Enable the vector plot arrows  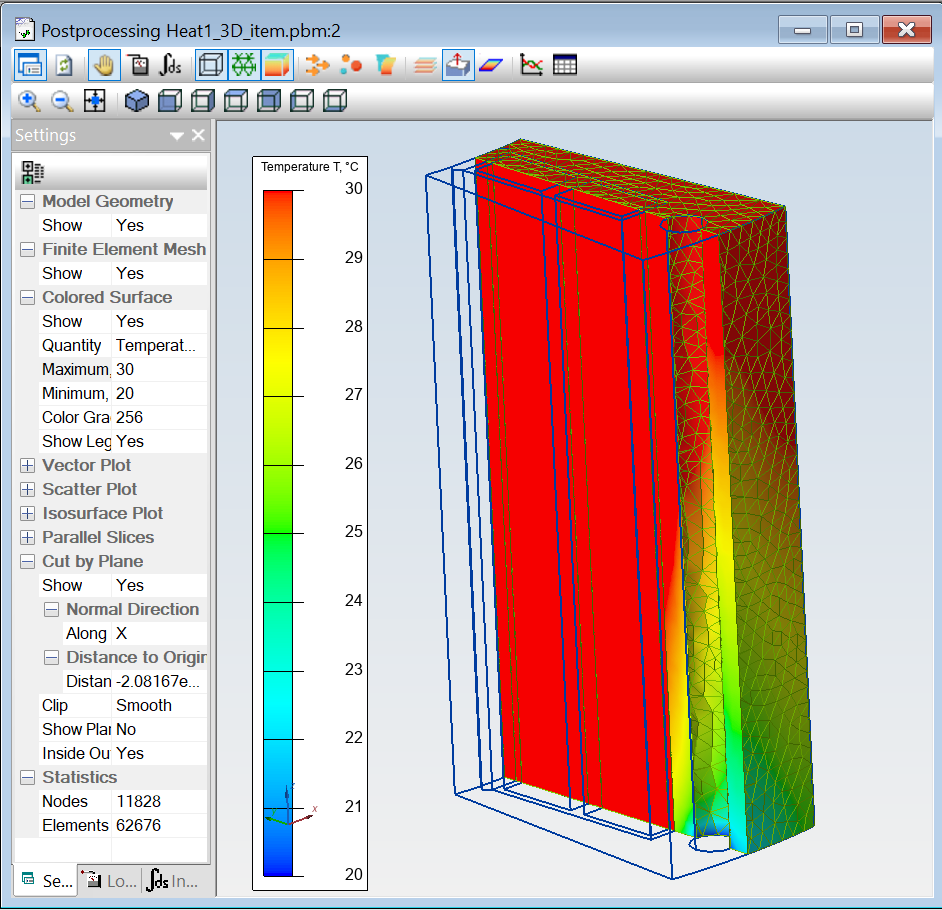click(317, 65)
